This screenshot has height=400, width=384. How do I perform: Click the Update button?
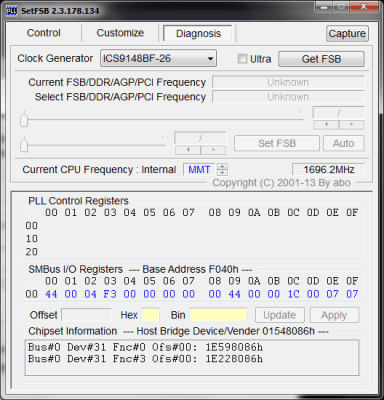coord(280,315)
